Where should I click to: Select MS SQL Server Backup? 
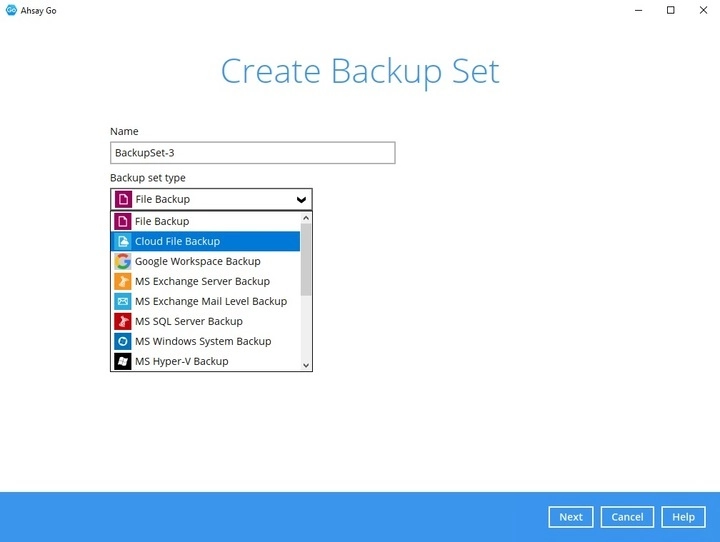(205, 322)
